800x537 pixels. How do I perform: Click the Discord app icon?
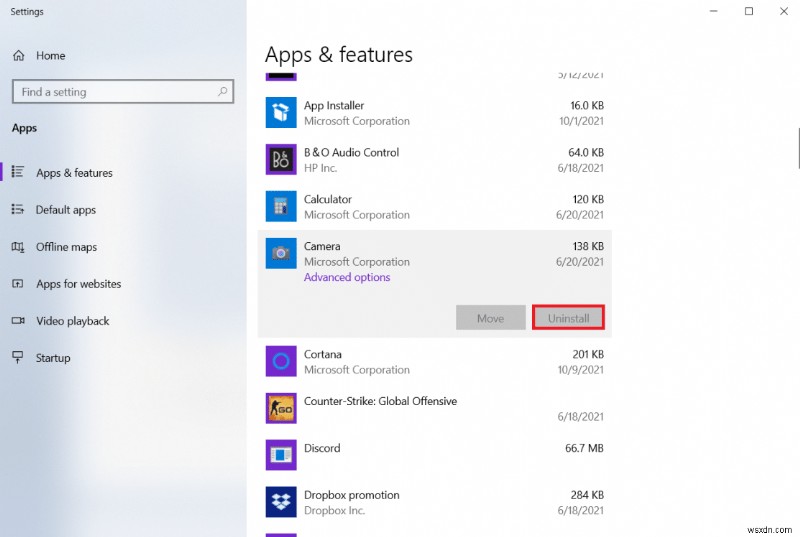(281, 455)
